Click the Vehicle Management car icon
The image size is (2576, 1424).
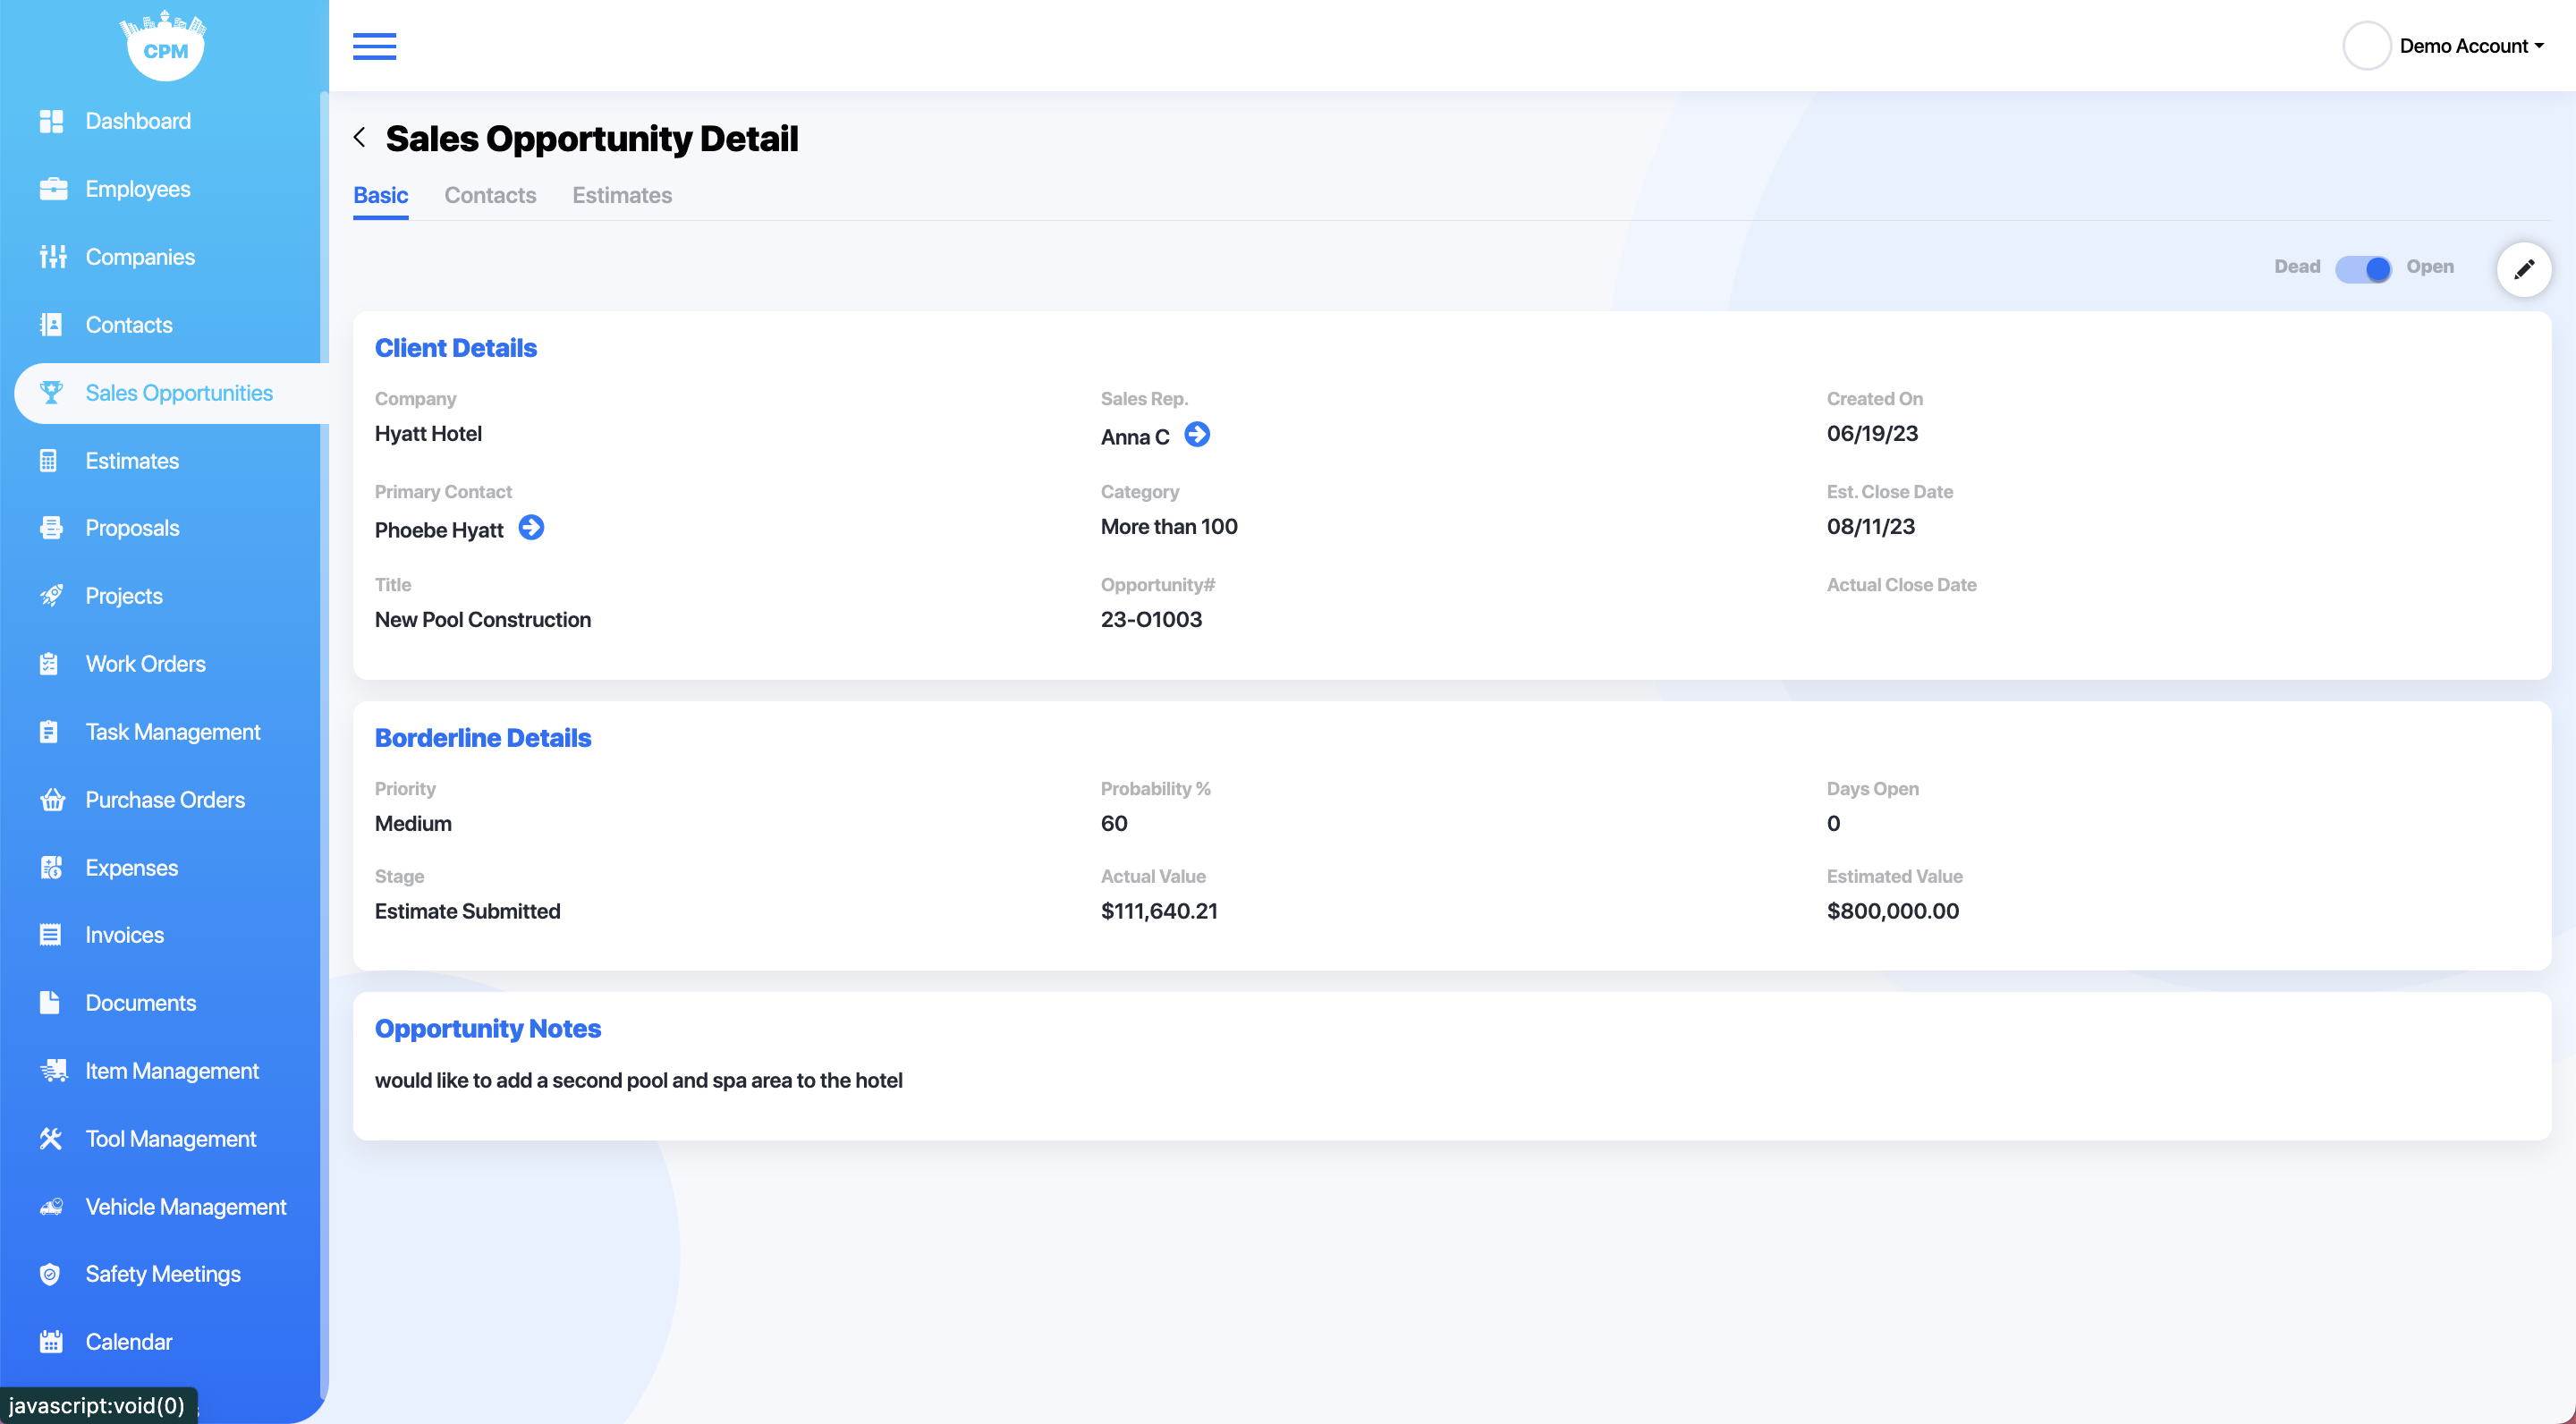point(52,1207)
